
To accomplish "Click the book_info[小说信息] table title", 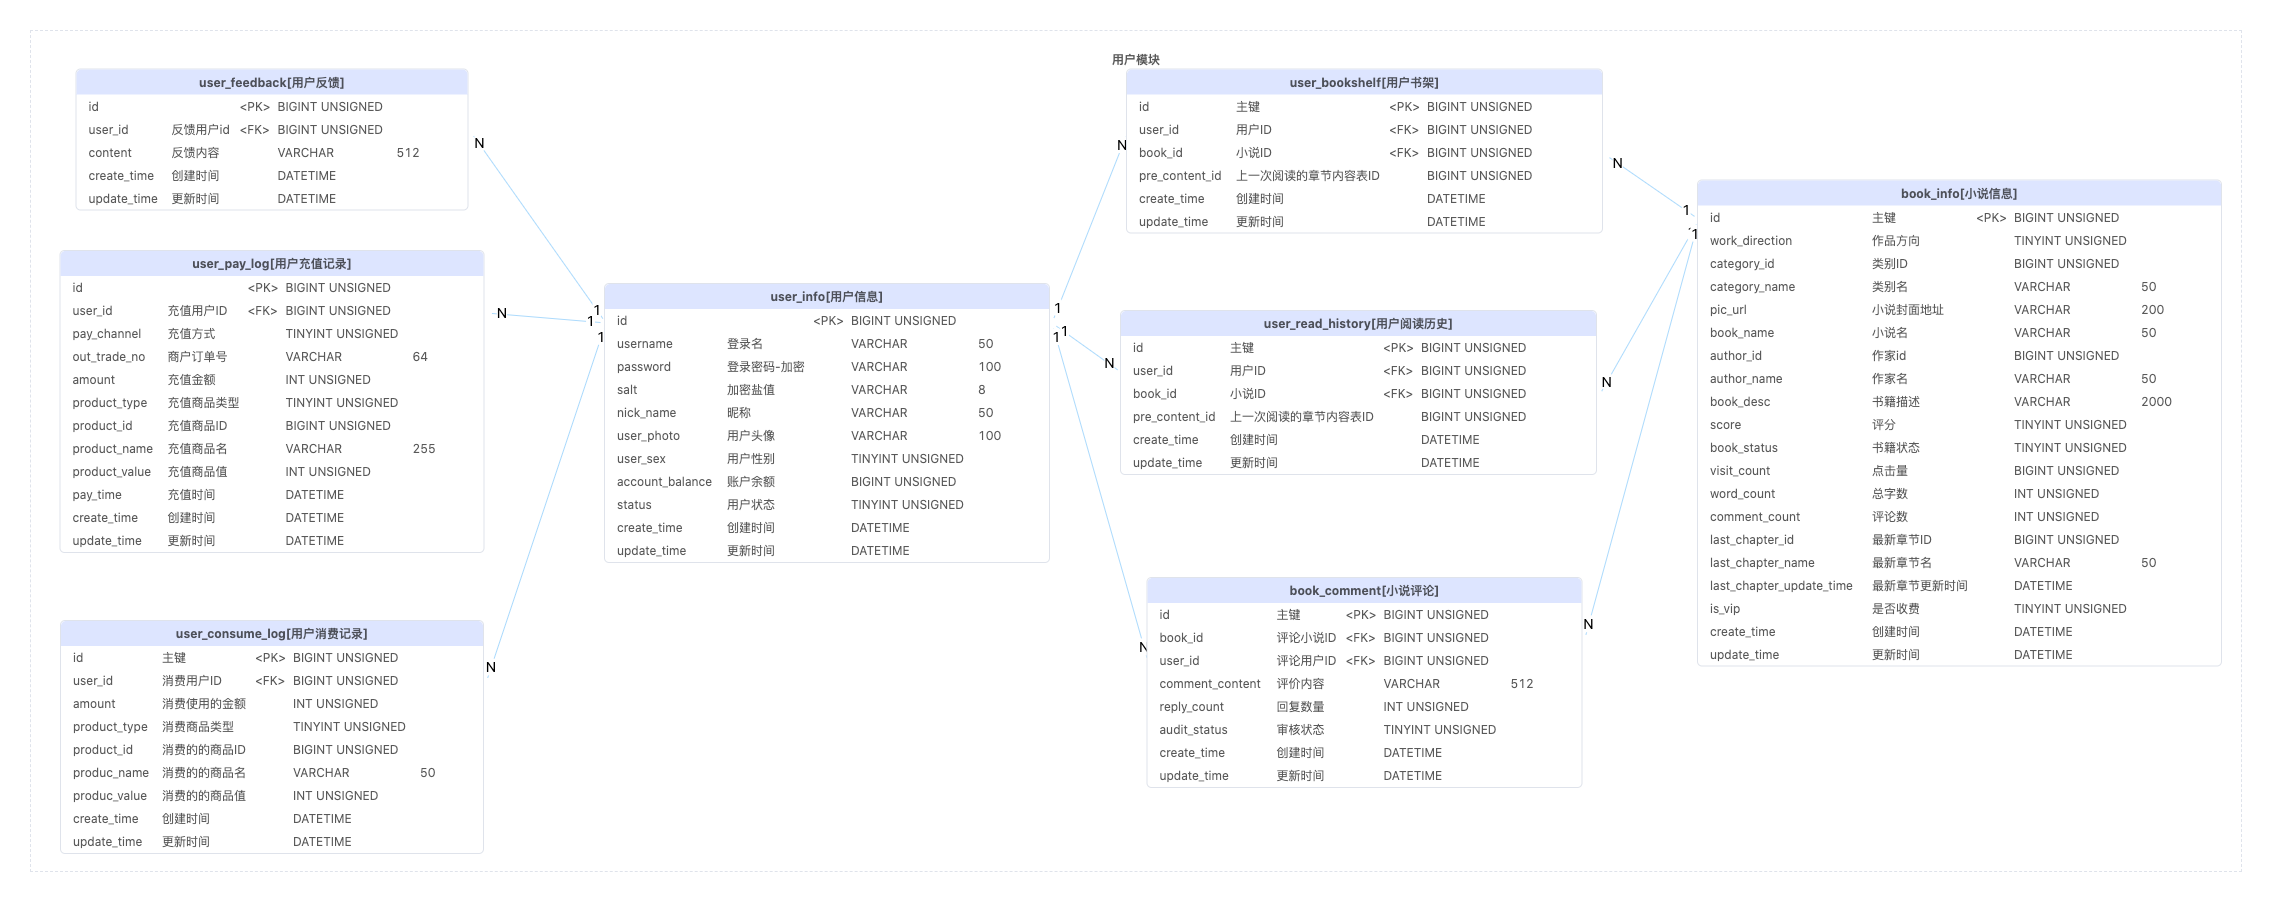I will [1959, 194].
